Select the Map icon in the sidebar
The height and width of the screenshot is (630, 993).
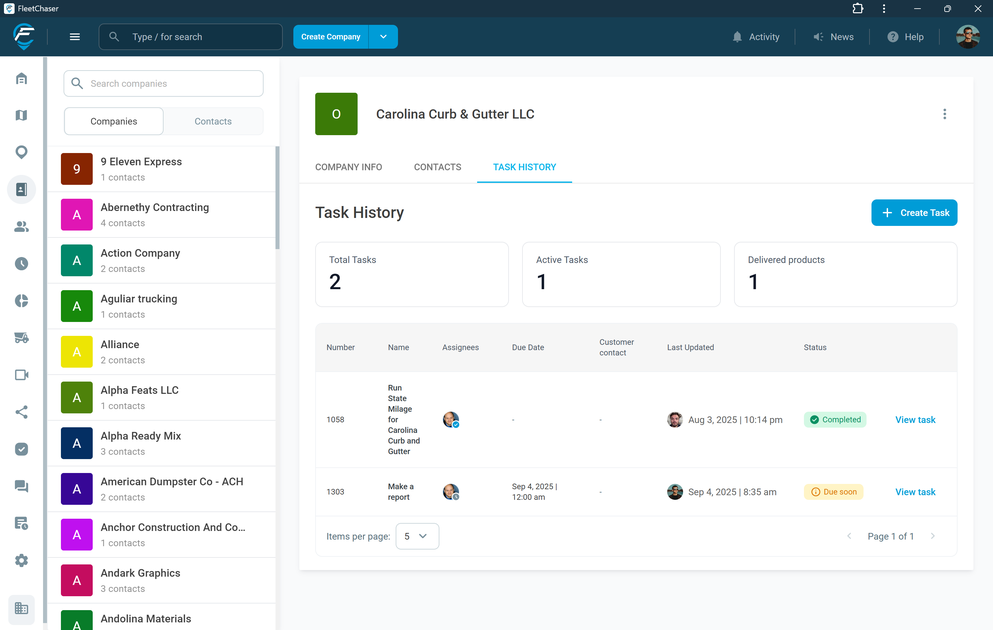pyautogui.click(x=21, y=115)
